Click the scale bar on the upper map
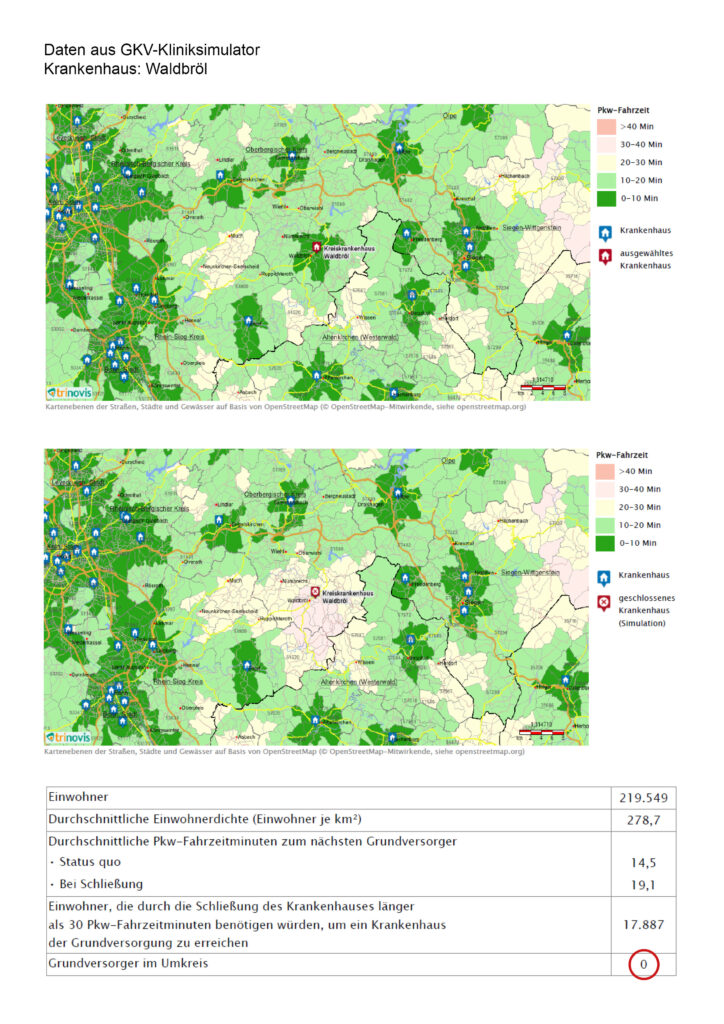This screenshot has width=724, height=1024. (542, 387)
